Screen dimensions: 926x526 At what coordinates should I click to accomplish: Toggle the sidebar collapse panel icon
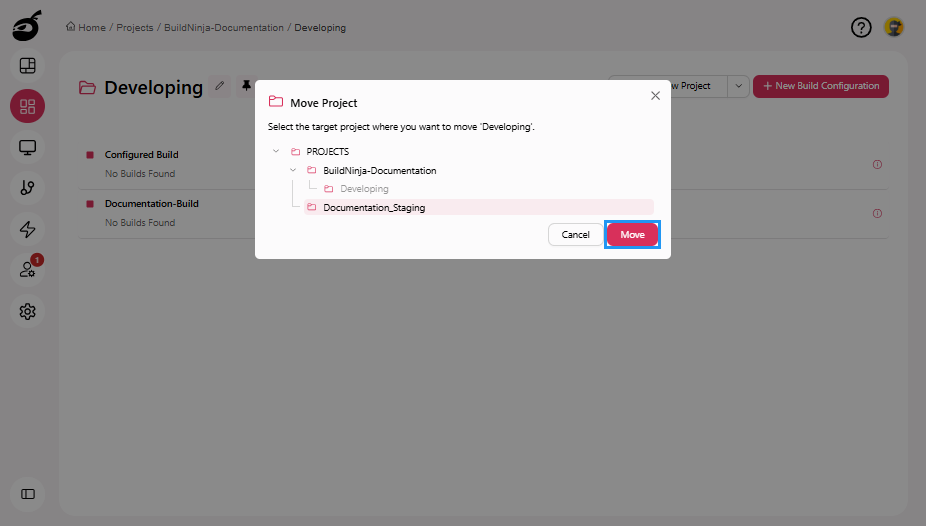click(x=27, y=493)
